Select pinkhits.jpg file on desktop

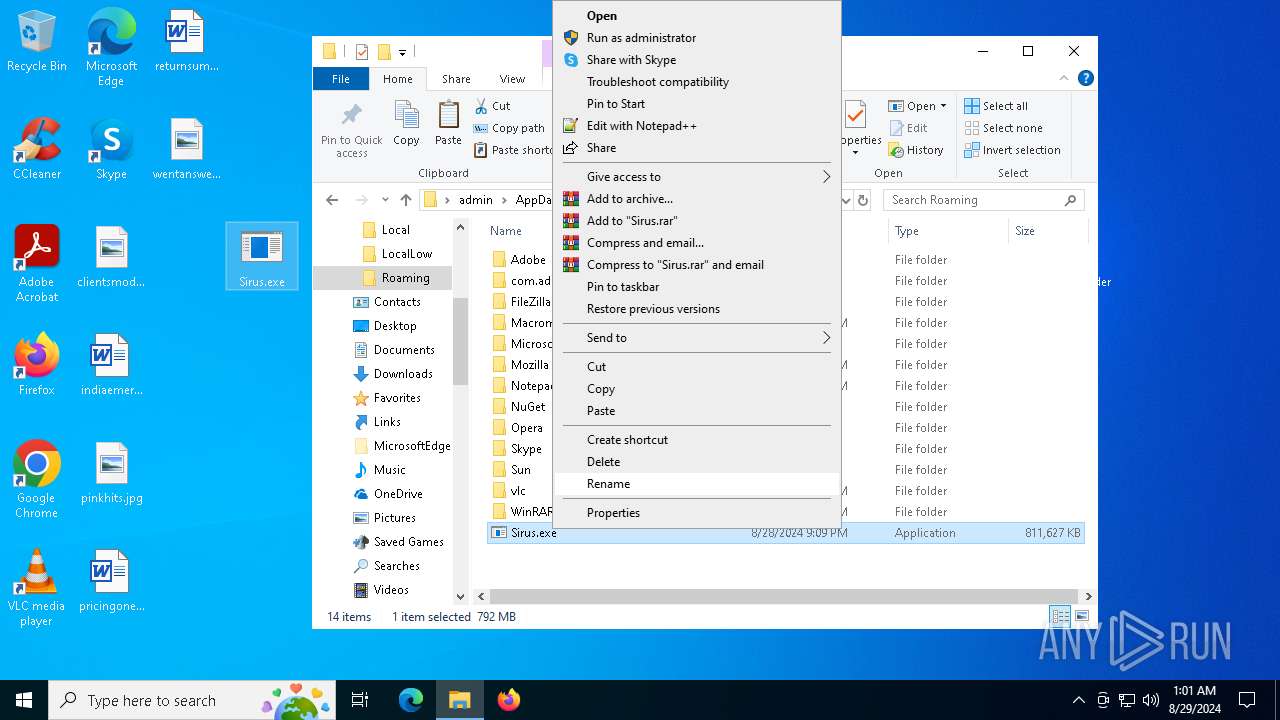pos(112,473)
